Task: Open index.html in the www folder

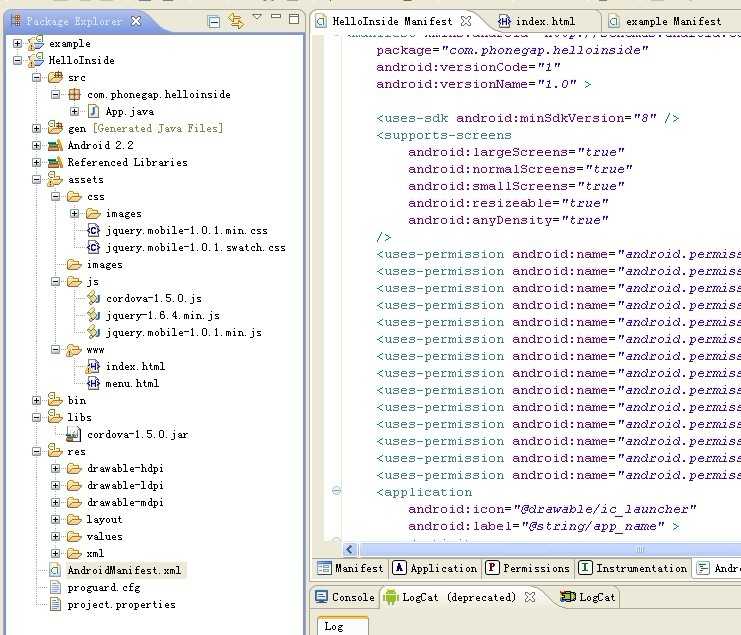Action: coord(135,367)
